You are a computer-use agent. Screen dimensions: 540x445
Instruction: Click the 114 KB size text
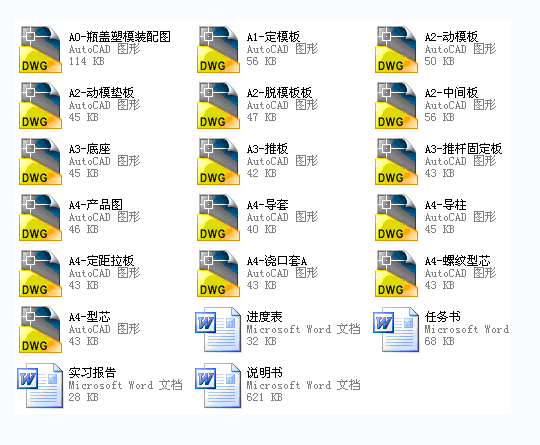pos(86,61)
